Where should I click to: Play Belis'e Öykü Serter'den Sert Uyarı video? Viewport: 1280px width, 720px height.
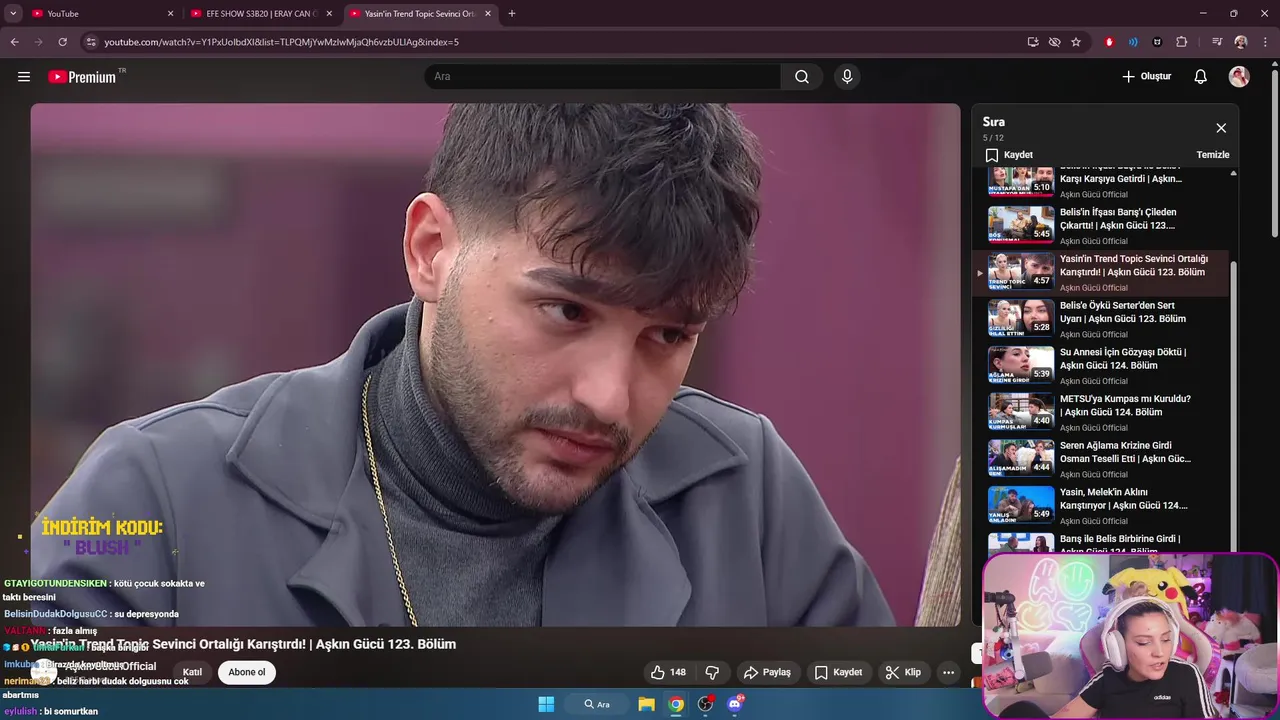pos(1103,319)
